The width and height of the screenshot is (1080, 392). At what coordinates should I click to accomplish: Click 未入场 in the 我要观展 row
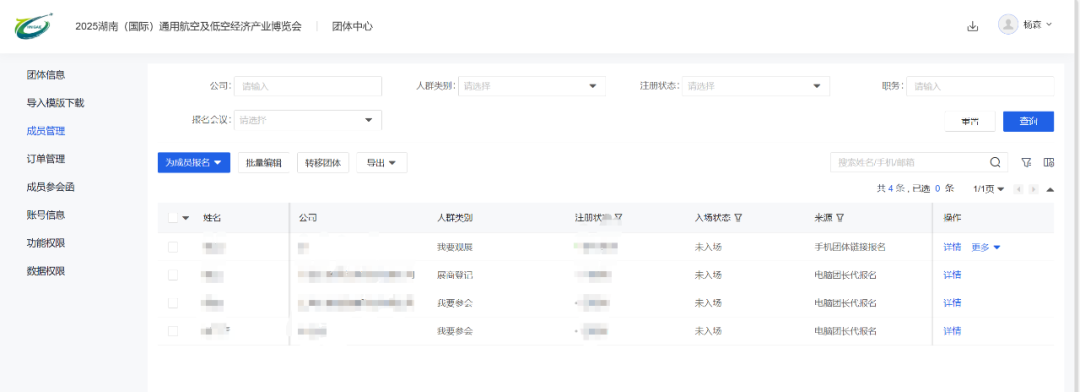point(708,247)
